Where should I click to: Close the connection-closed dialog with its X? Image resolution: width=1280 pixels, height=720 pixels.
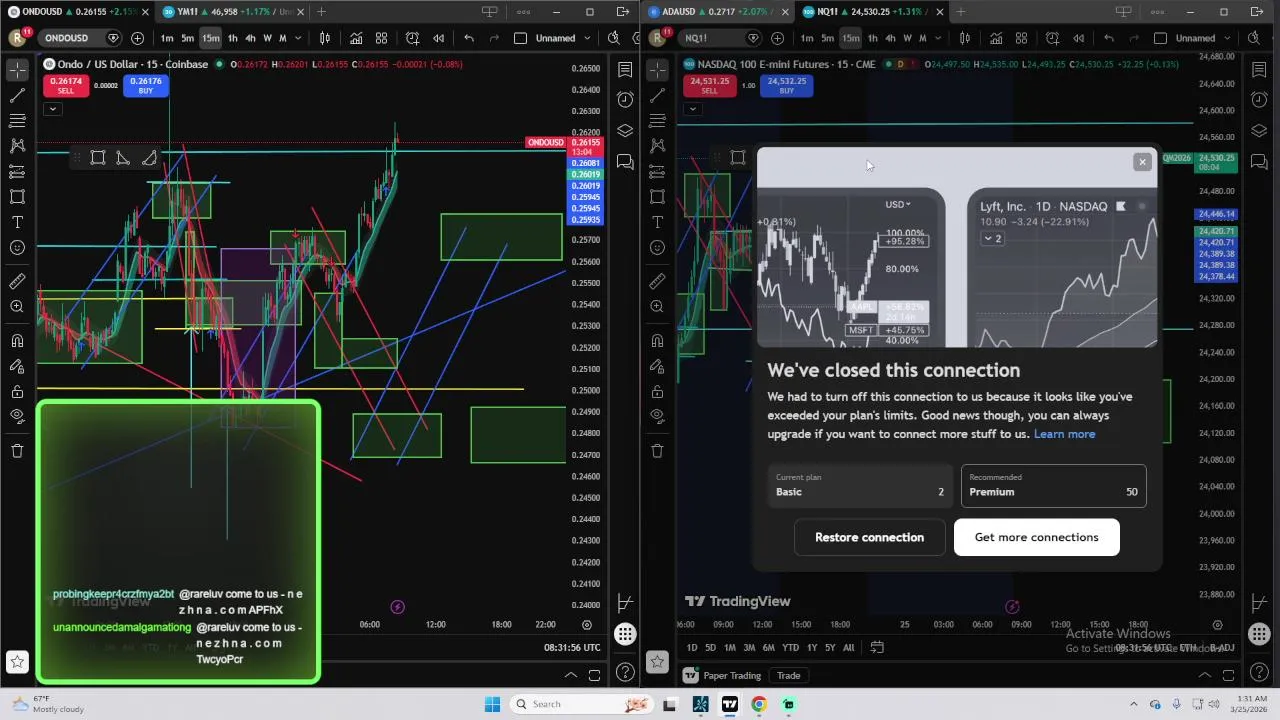[1142, 162]
